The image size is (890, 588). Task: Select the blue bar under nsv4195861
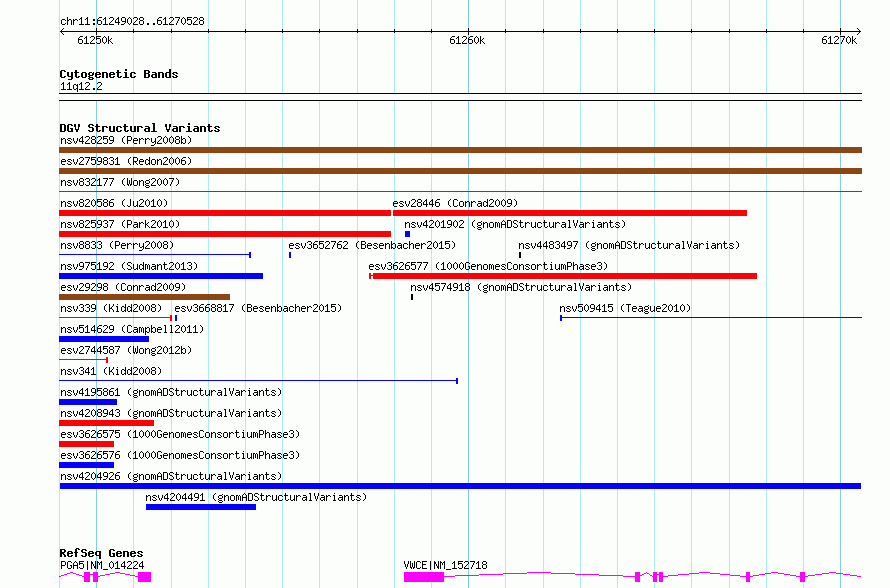click(x=88, y=402)
